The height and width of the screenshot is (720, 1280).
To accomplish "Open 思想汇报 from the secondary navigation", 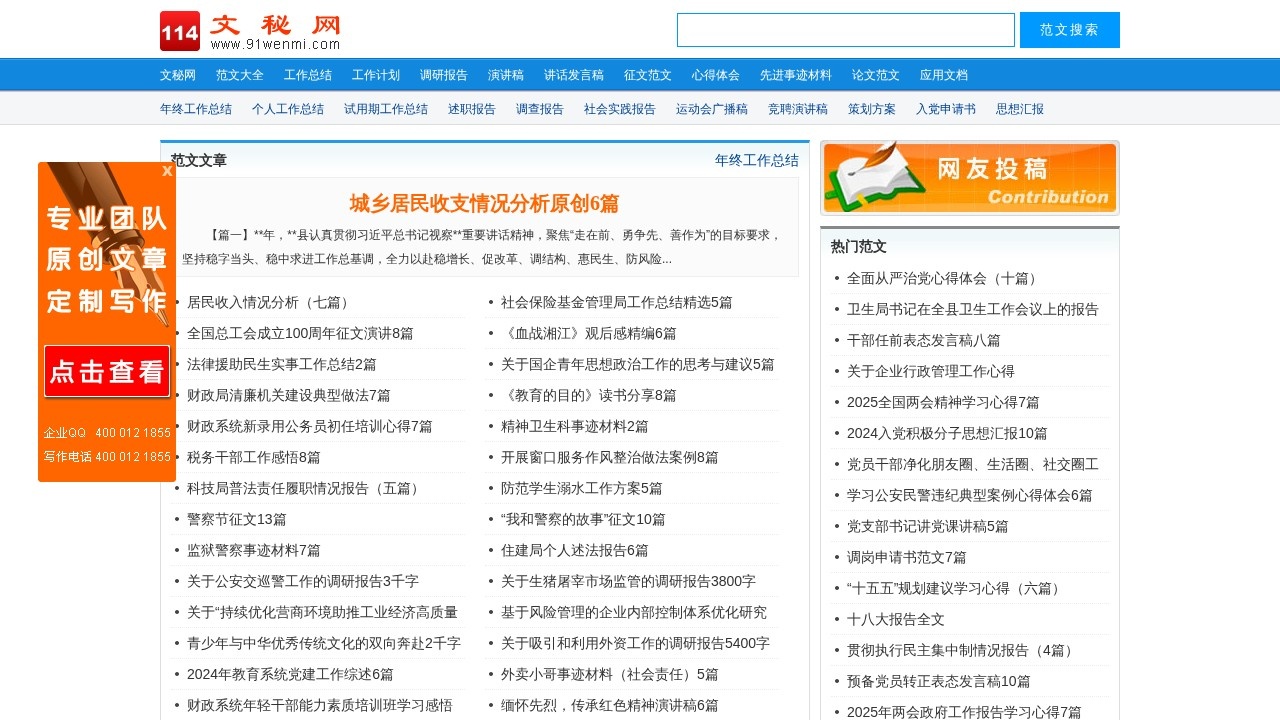I will coord(1021,109).
